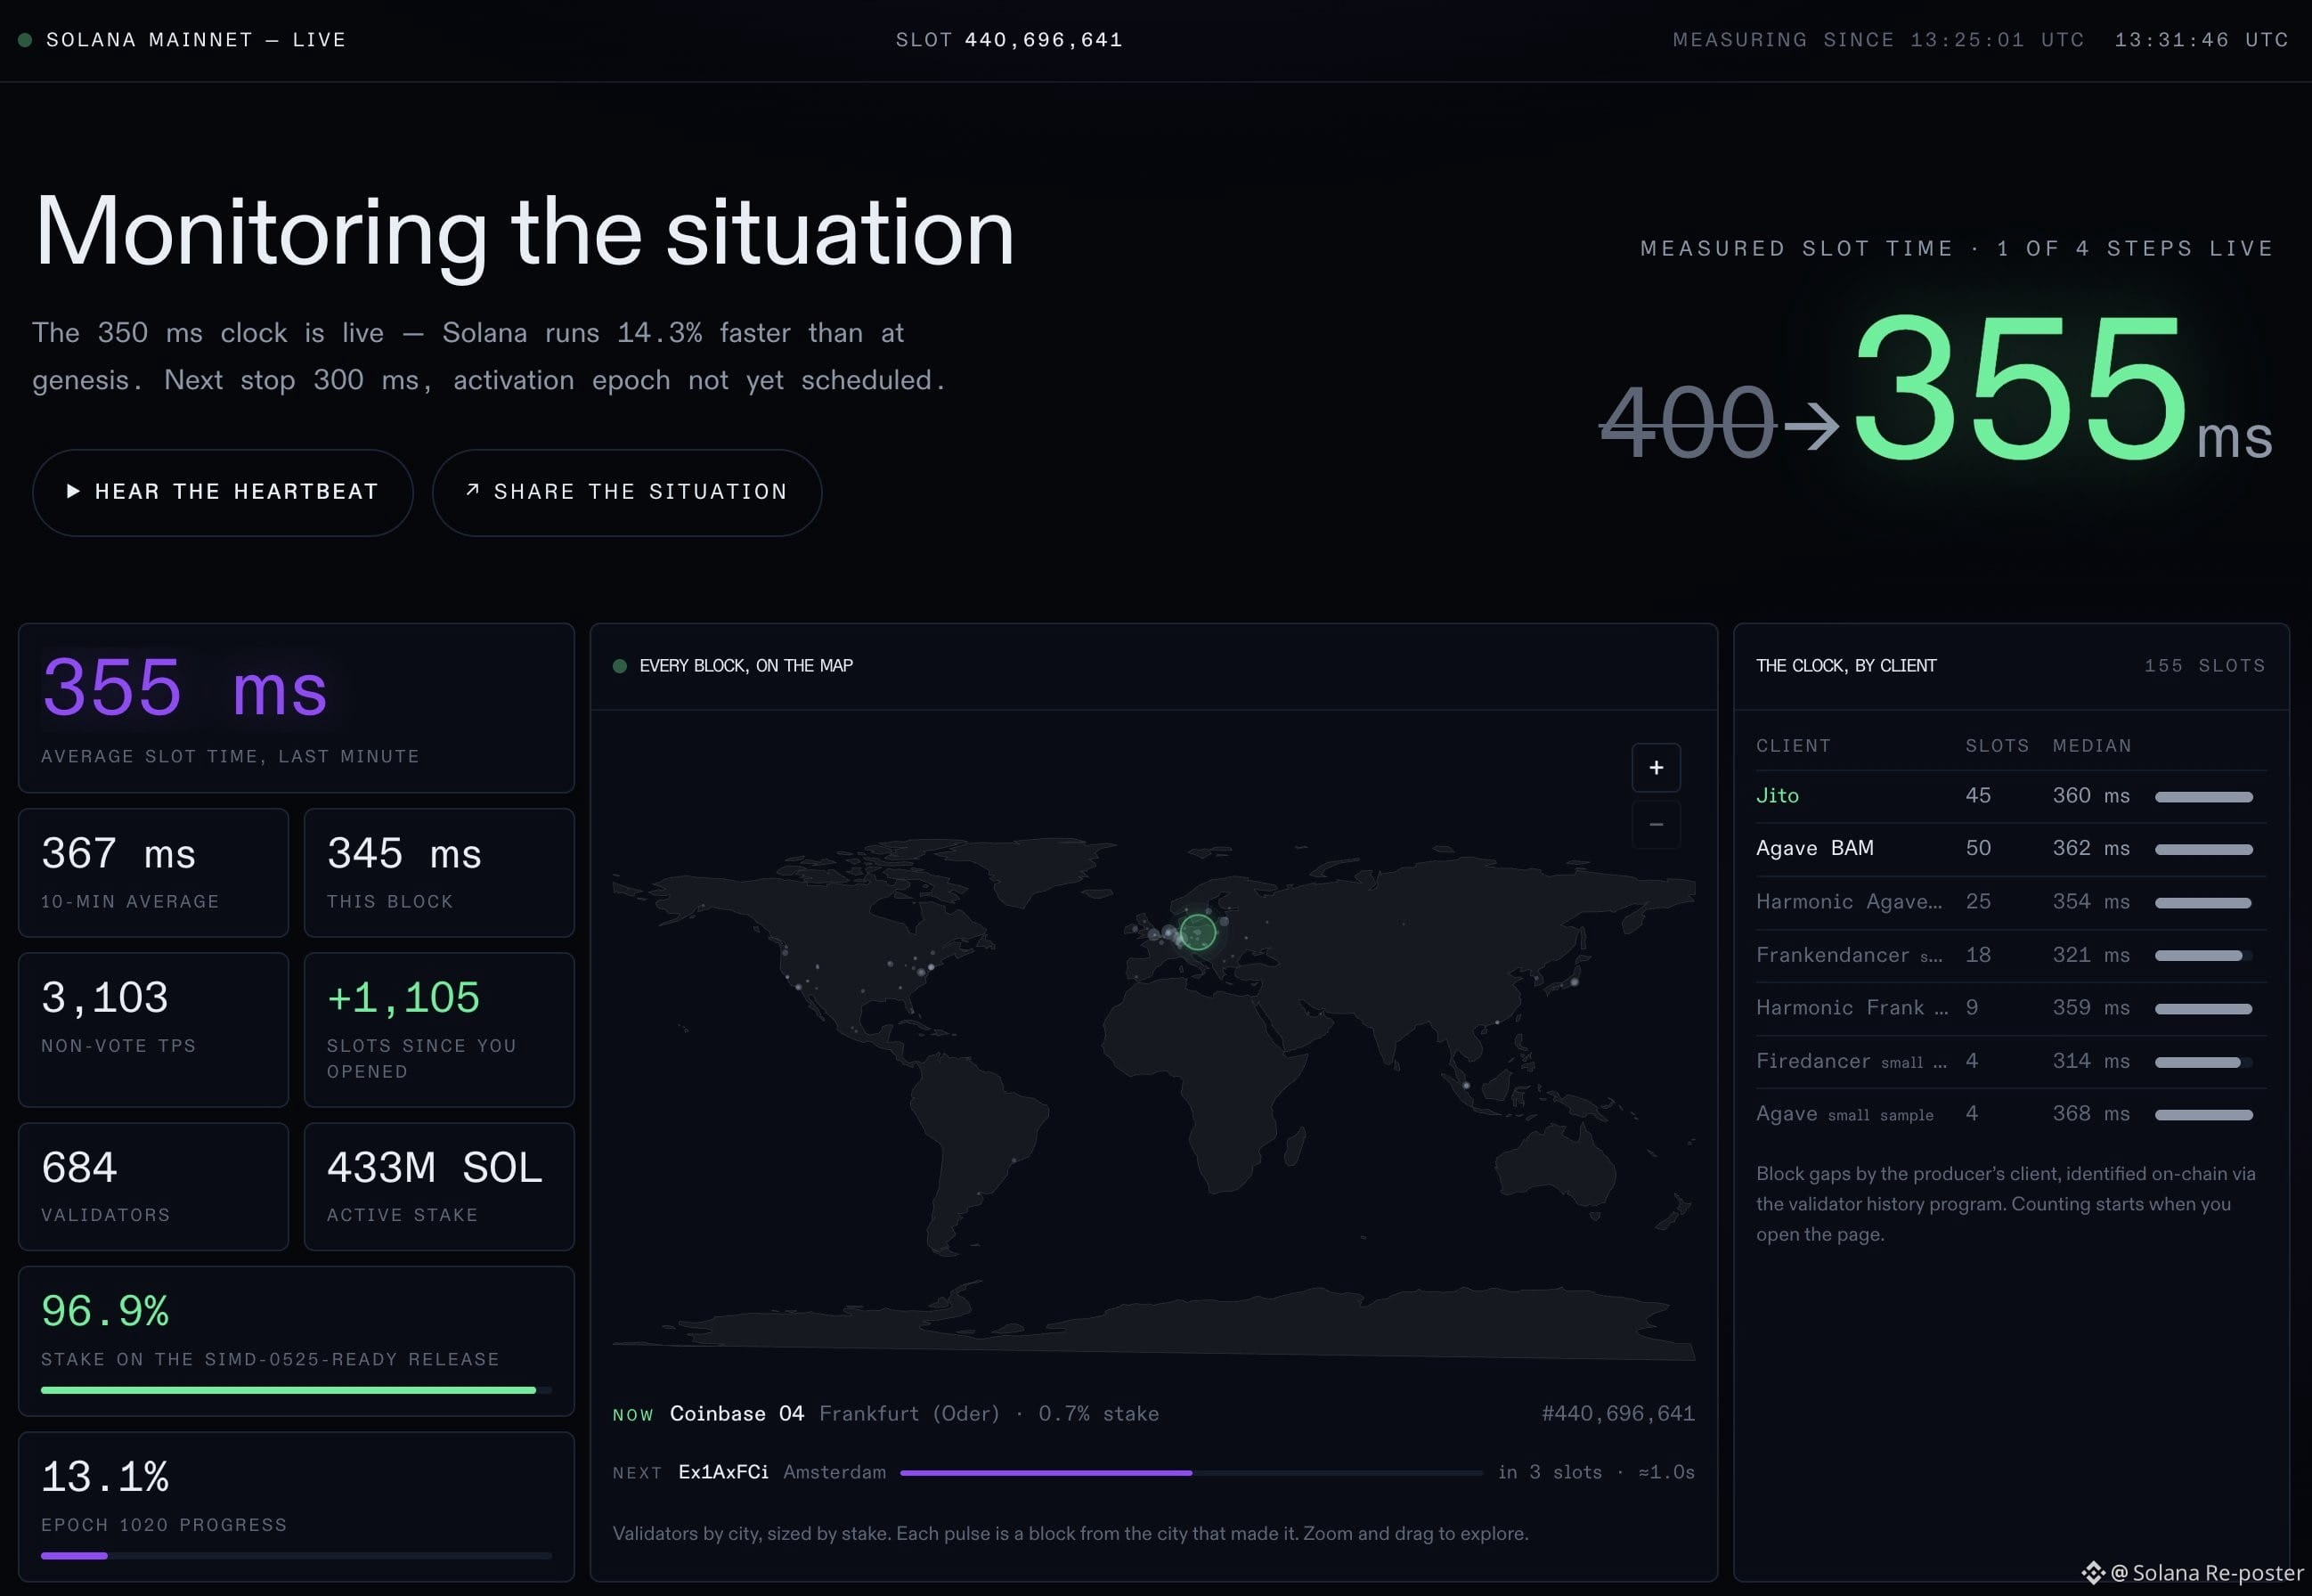The height and width of the screenshot is (1596, 2312).
Task: Share the situation via the button
Action: pos(627,492)
